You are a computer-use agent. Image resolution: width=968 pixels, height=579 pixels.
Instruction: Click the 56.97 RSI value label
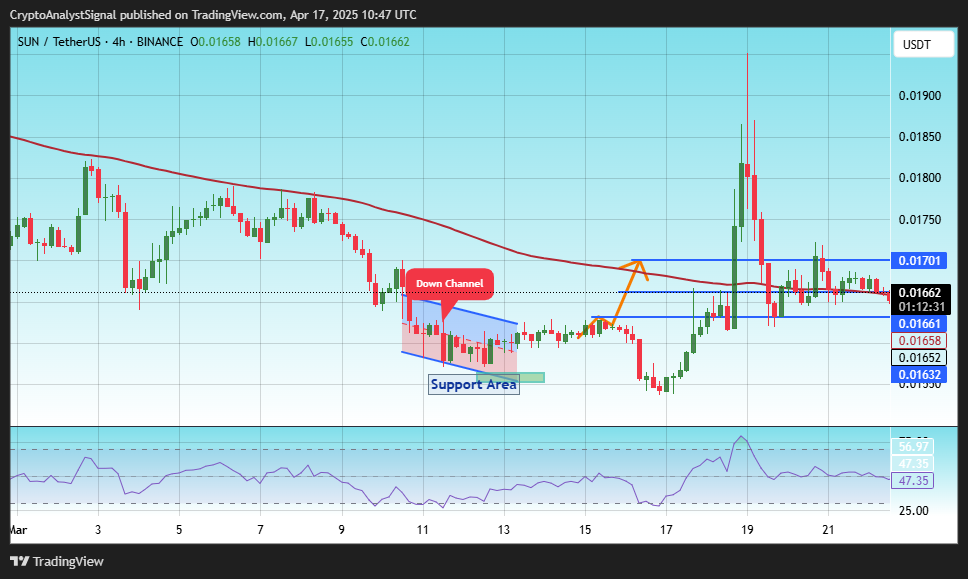[912, 446]
